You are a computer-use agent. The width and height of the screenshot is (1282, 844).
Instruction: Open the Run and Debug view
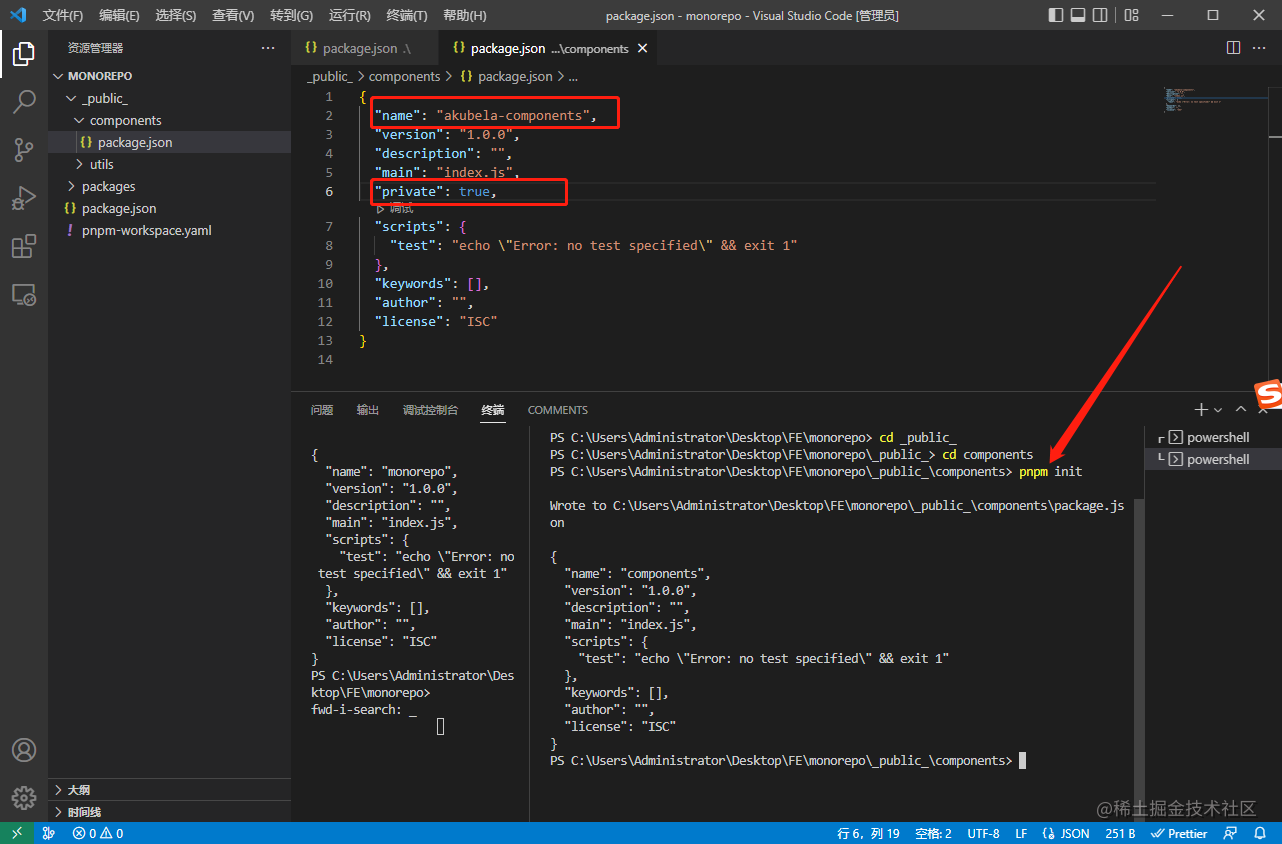24,198
